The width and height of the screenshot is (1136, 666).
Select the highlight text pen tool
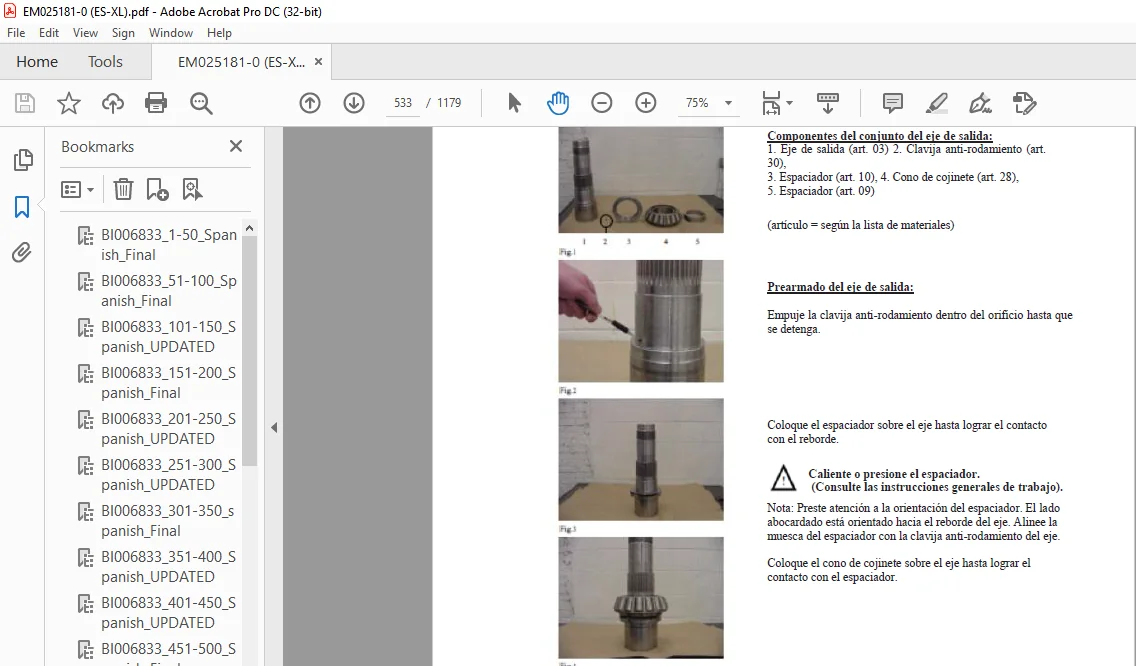[x=936, y=103]
